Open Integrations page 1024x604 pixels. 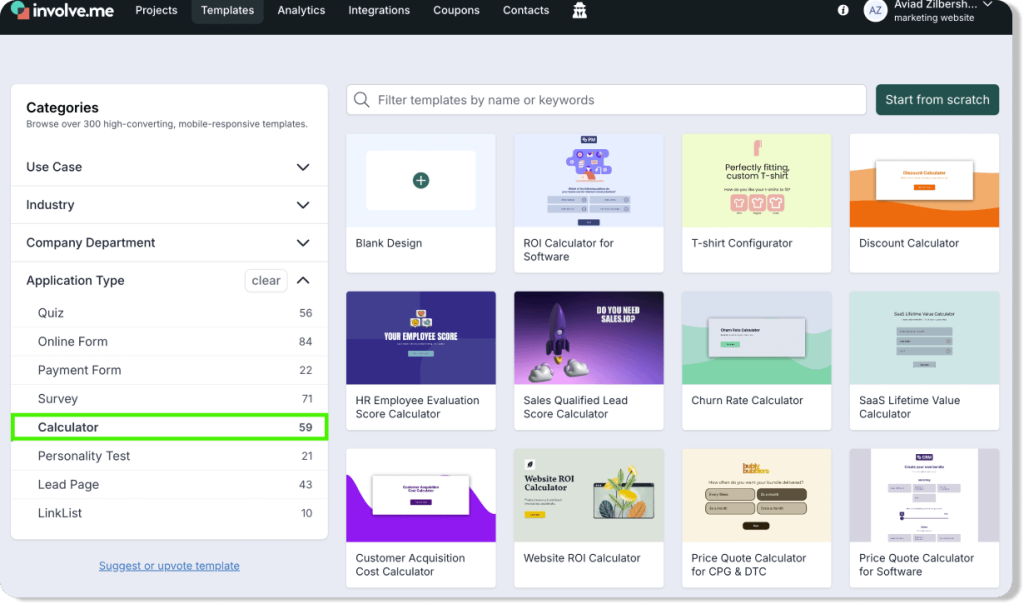click(379, 10)
